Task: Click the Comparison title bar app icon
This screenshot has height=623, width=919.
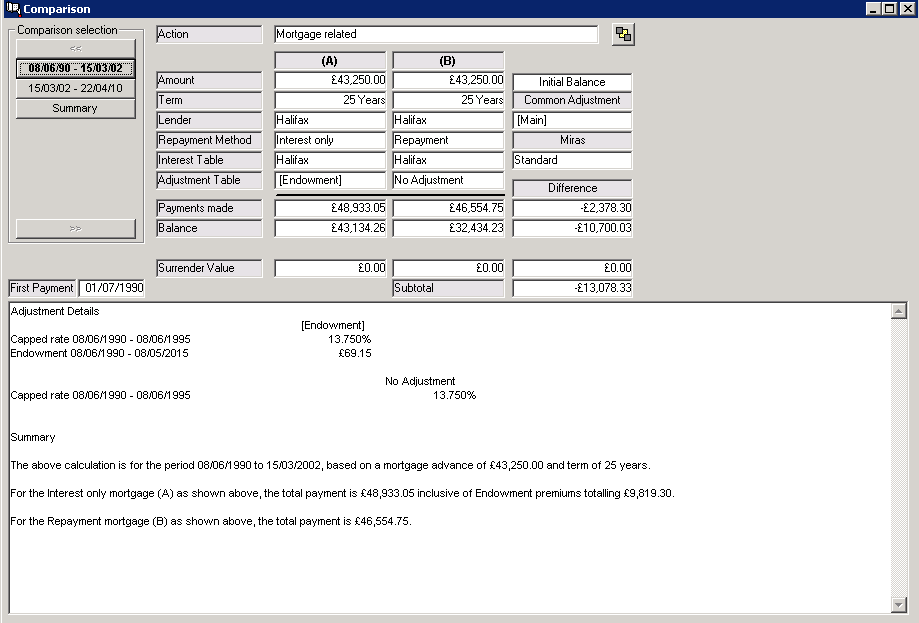Action: (x=12, y=8)
